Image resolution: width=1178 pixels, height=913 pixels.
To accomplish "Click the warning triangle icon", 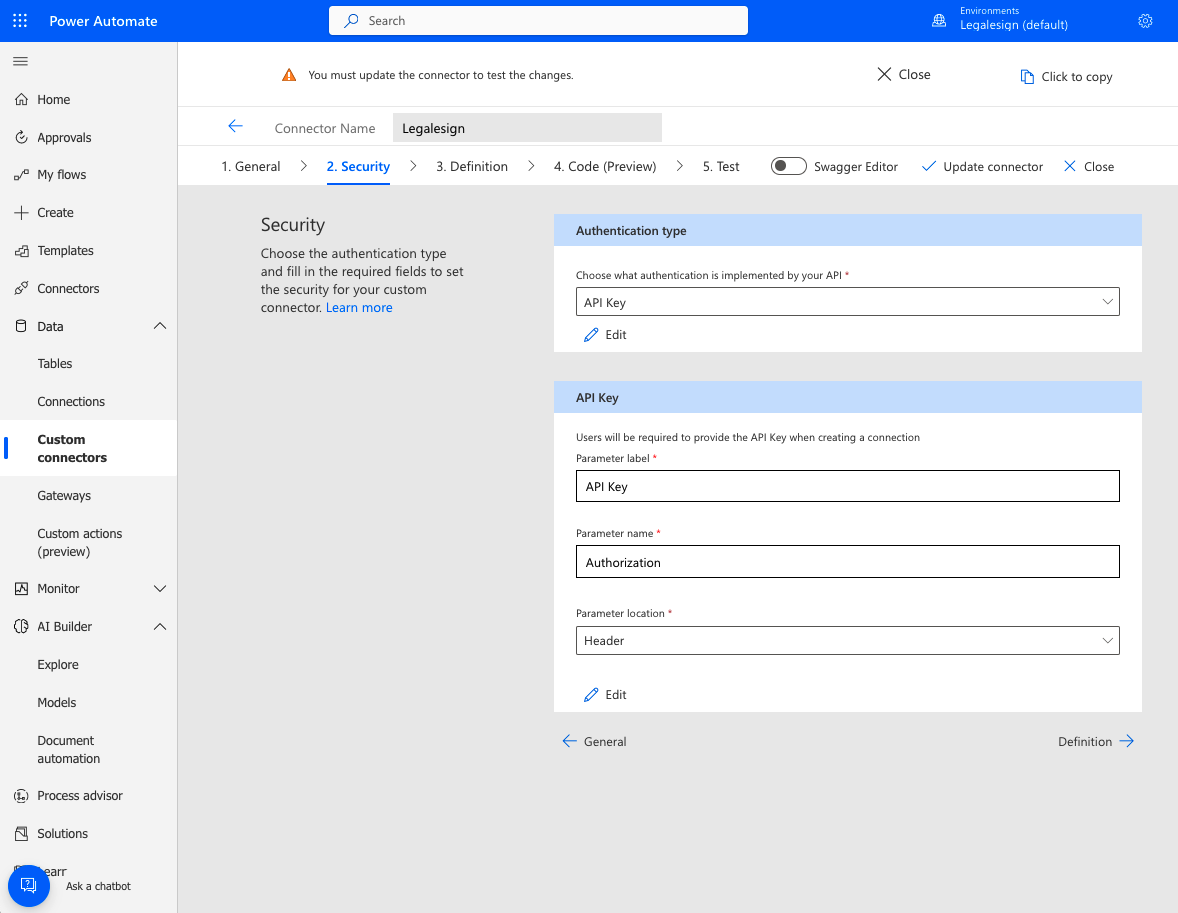I will [x=289, y=75].
